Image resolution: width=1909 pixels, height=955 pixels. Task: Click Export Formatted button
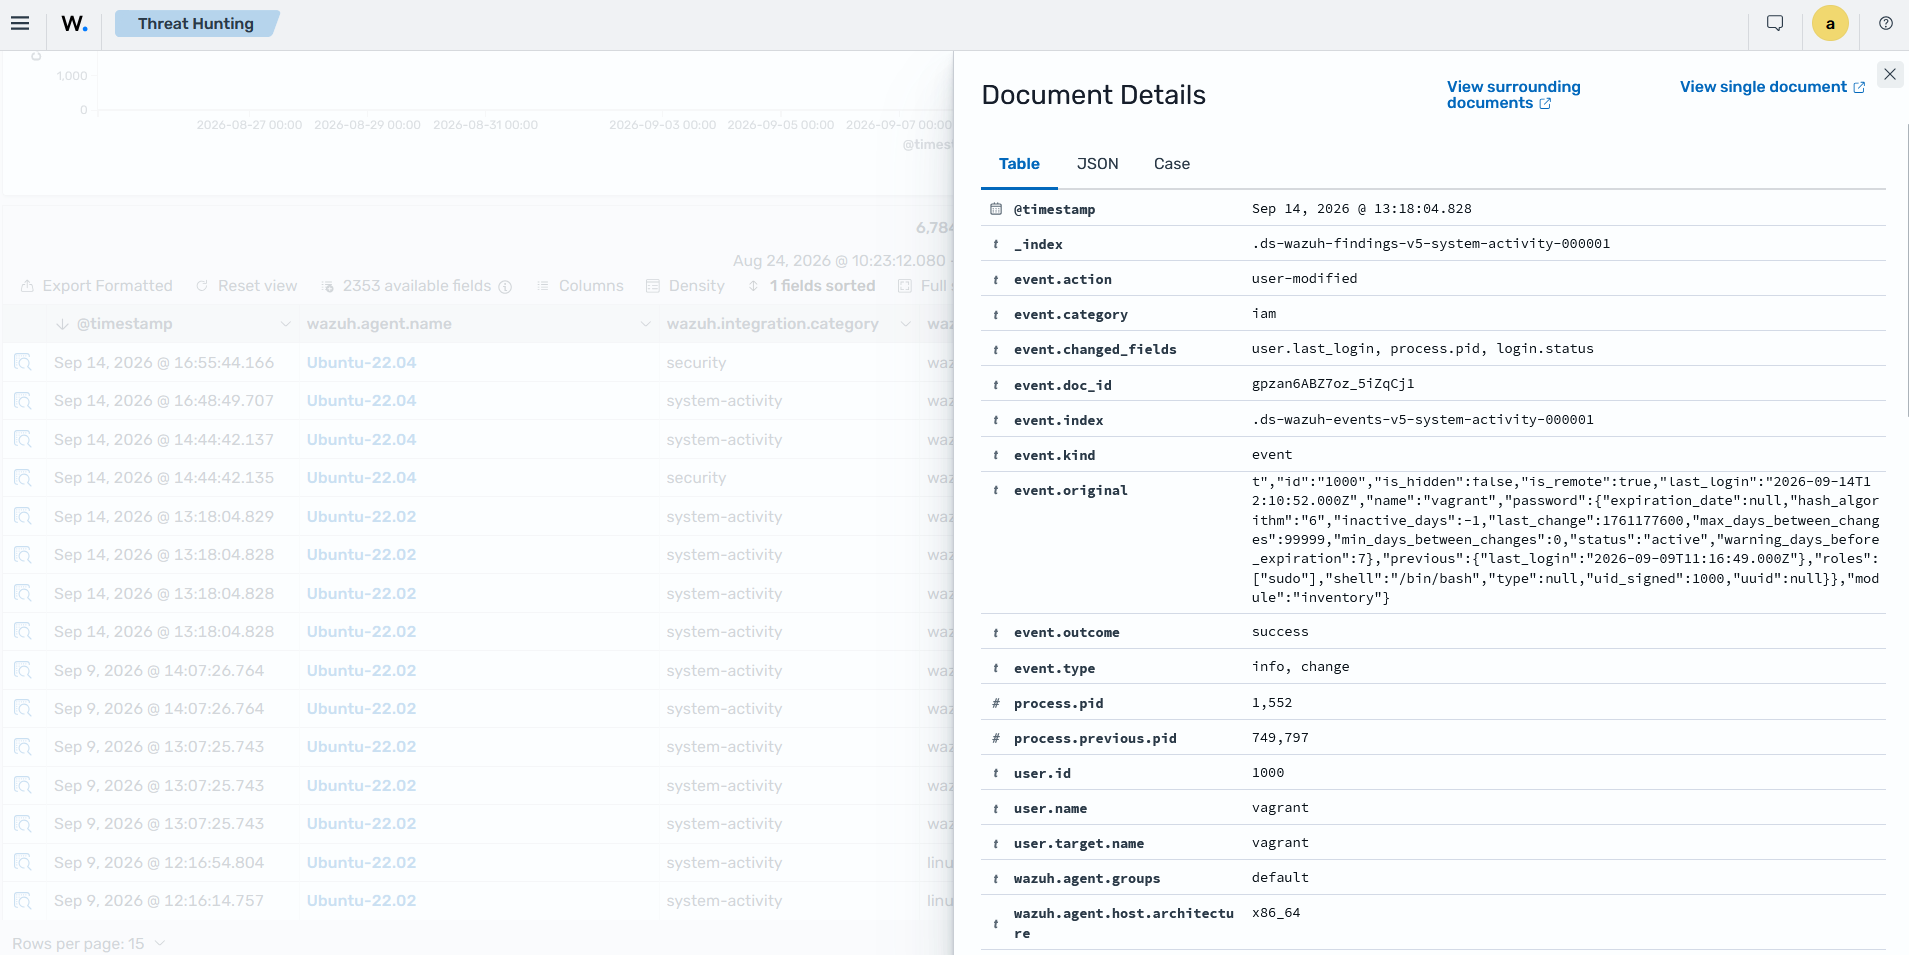[97, 286]
